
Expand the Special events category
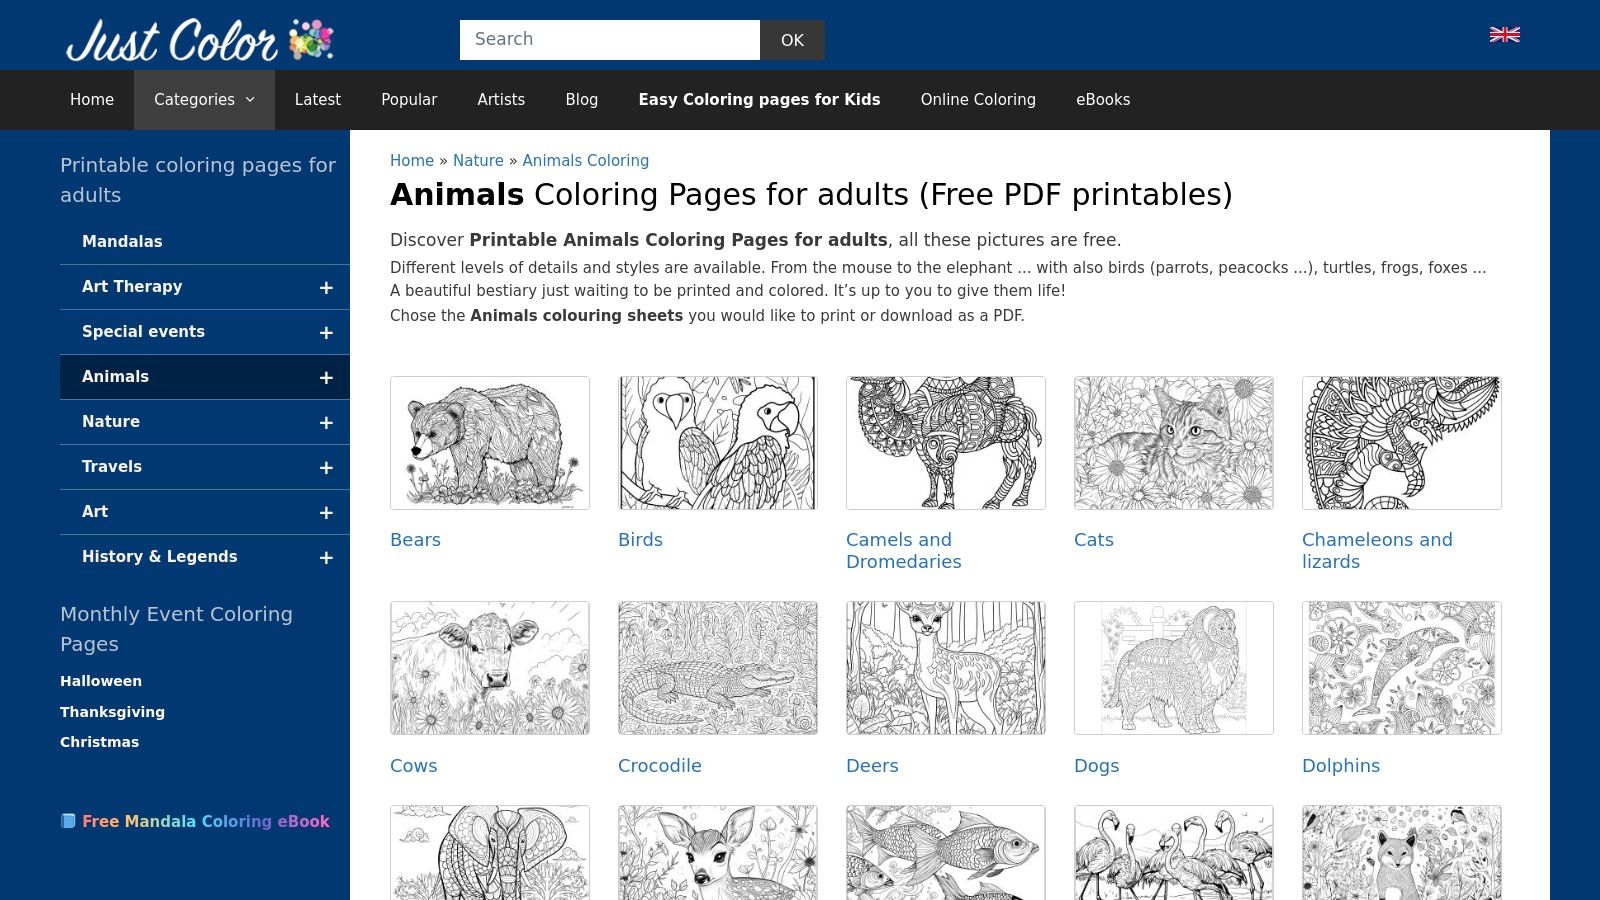pyautogui.click(x=325, y=332)
